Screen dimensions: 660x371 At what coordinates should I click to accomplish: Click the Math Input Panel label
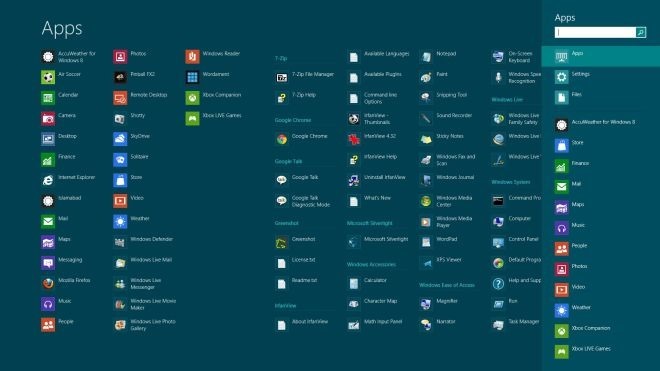(x=383, y=322)
